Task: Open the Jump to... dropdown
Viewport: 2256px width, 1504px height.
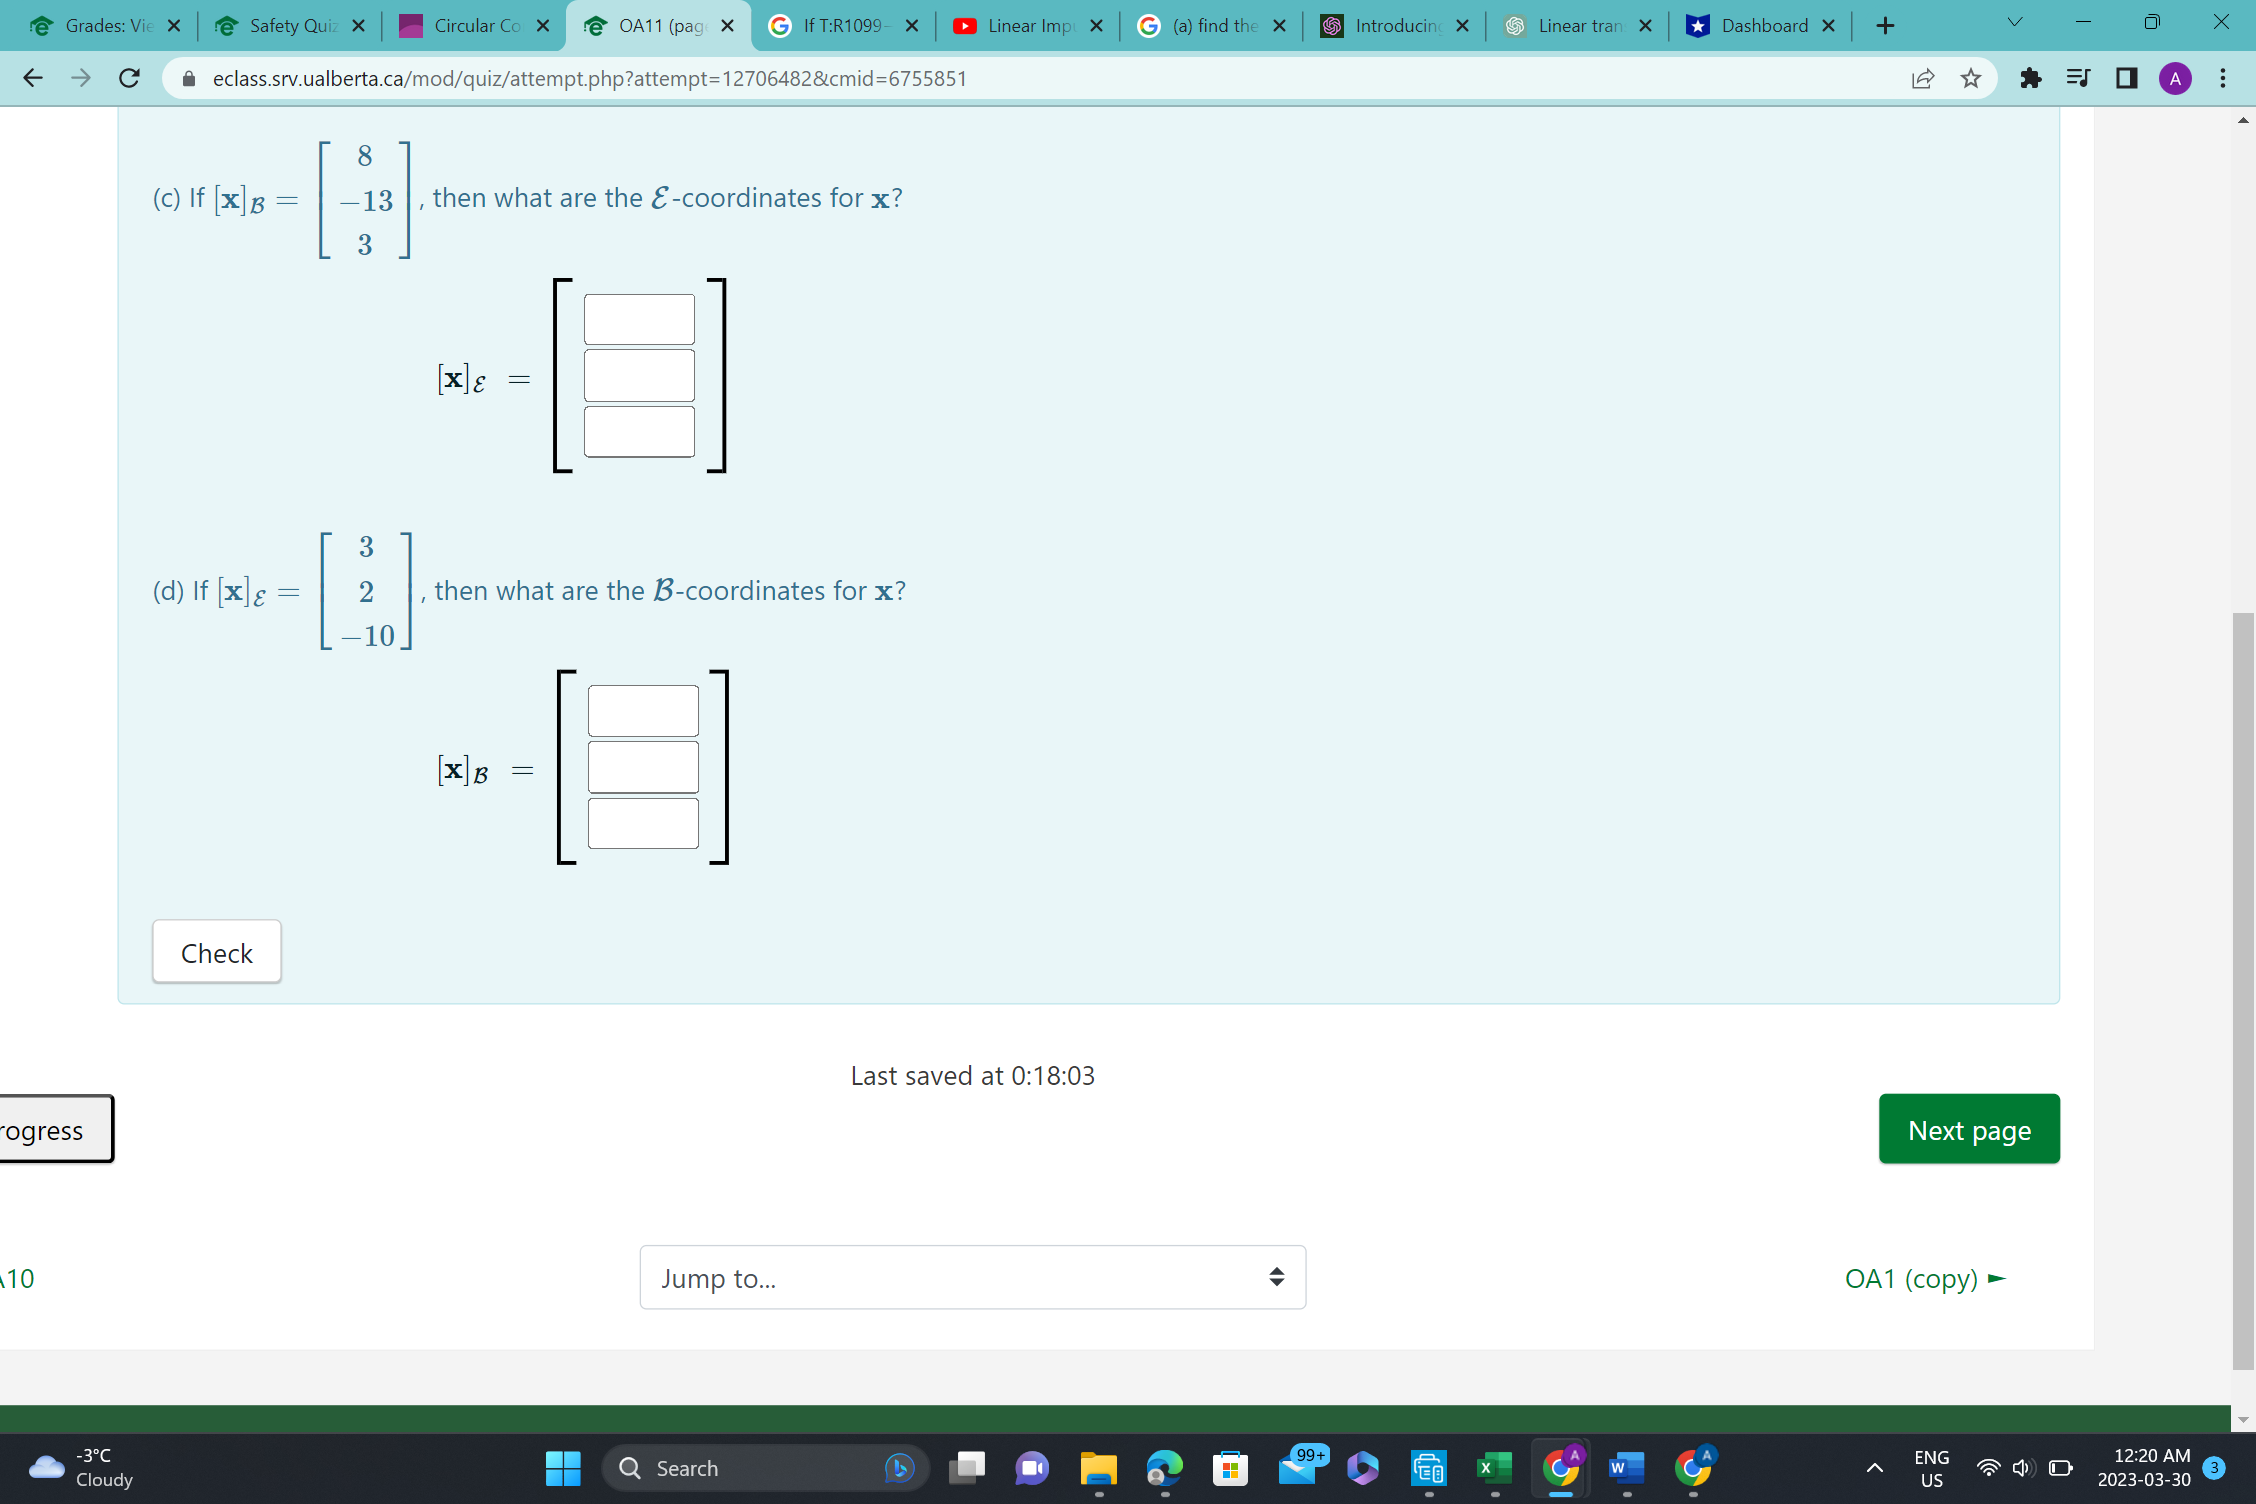Action: point(971,1277)
